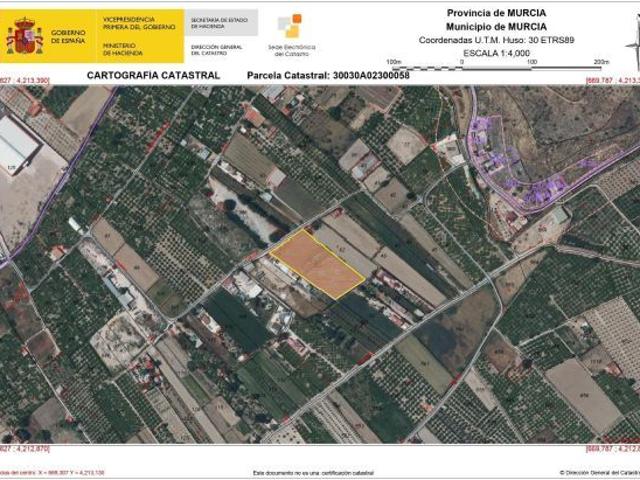Click the Spanish coat of arms emblem
640x480 pixels.
[x=24, y=36]
